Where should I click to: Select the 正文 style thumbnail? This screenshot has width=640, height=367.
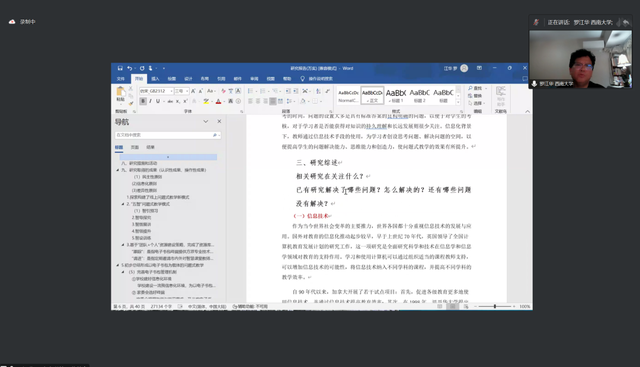(372, 96)
